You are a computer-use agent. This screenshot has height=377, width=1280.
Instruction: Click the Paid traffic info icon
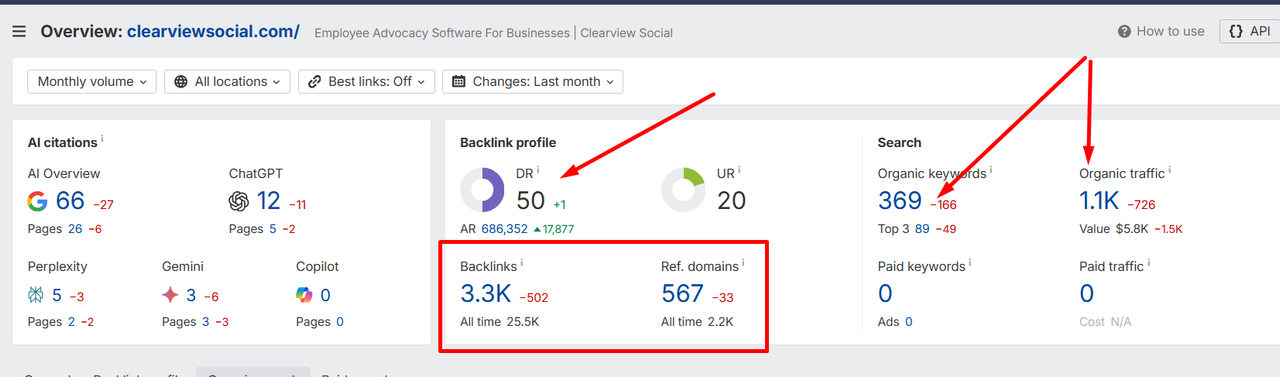pyautogui.click(x=1149, y=263)
